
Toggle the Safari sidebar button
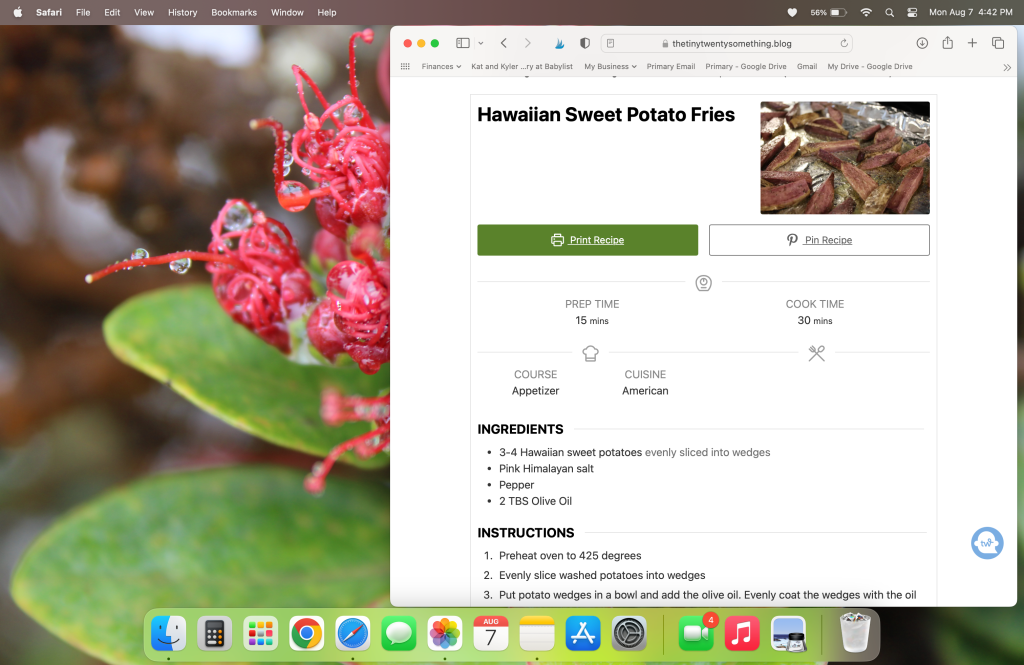click(x=462, y=43)
